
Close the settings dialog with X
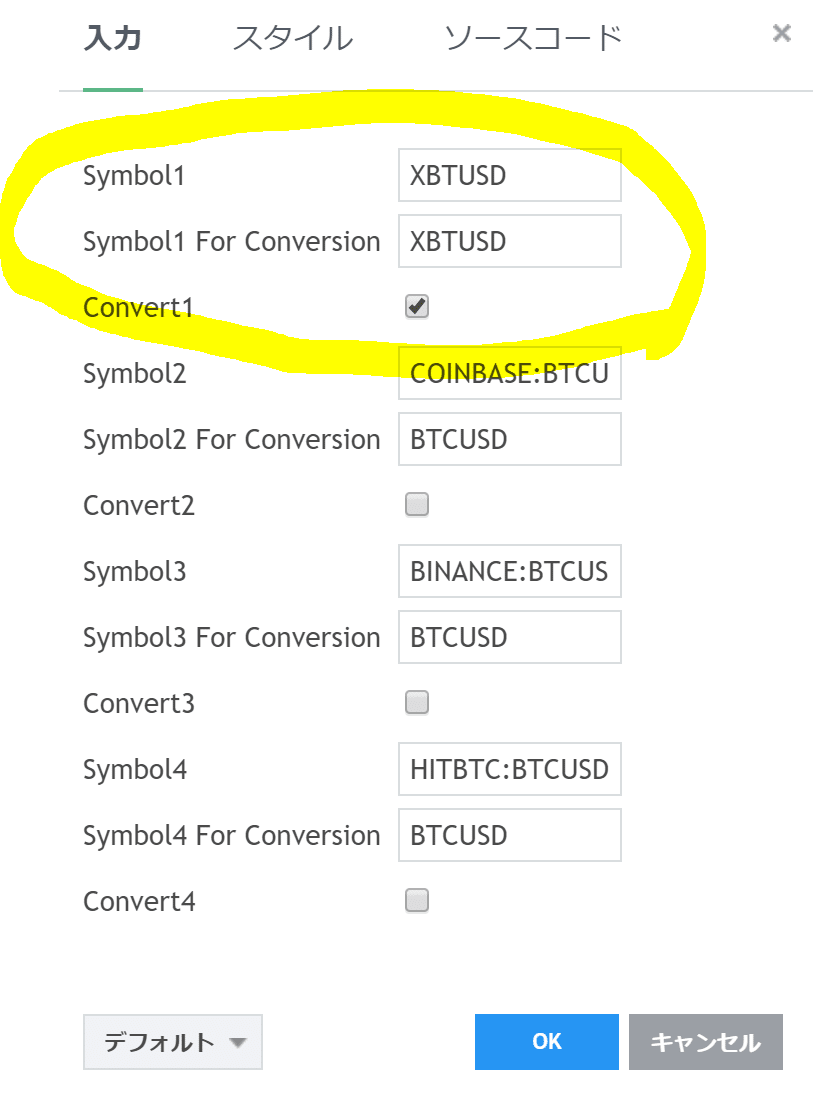click(782, 34)
